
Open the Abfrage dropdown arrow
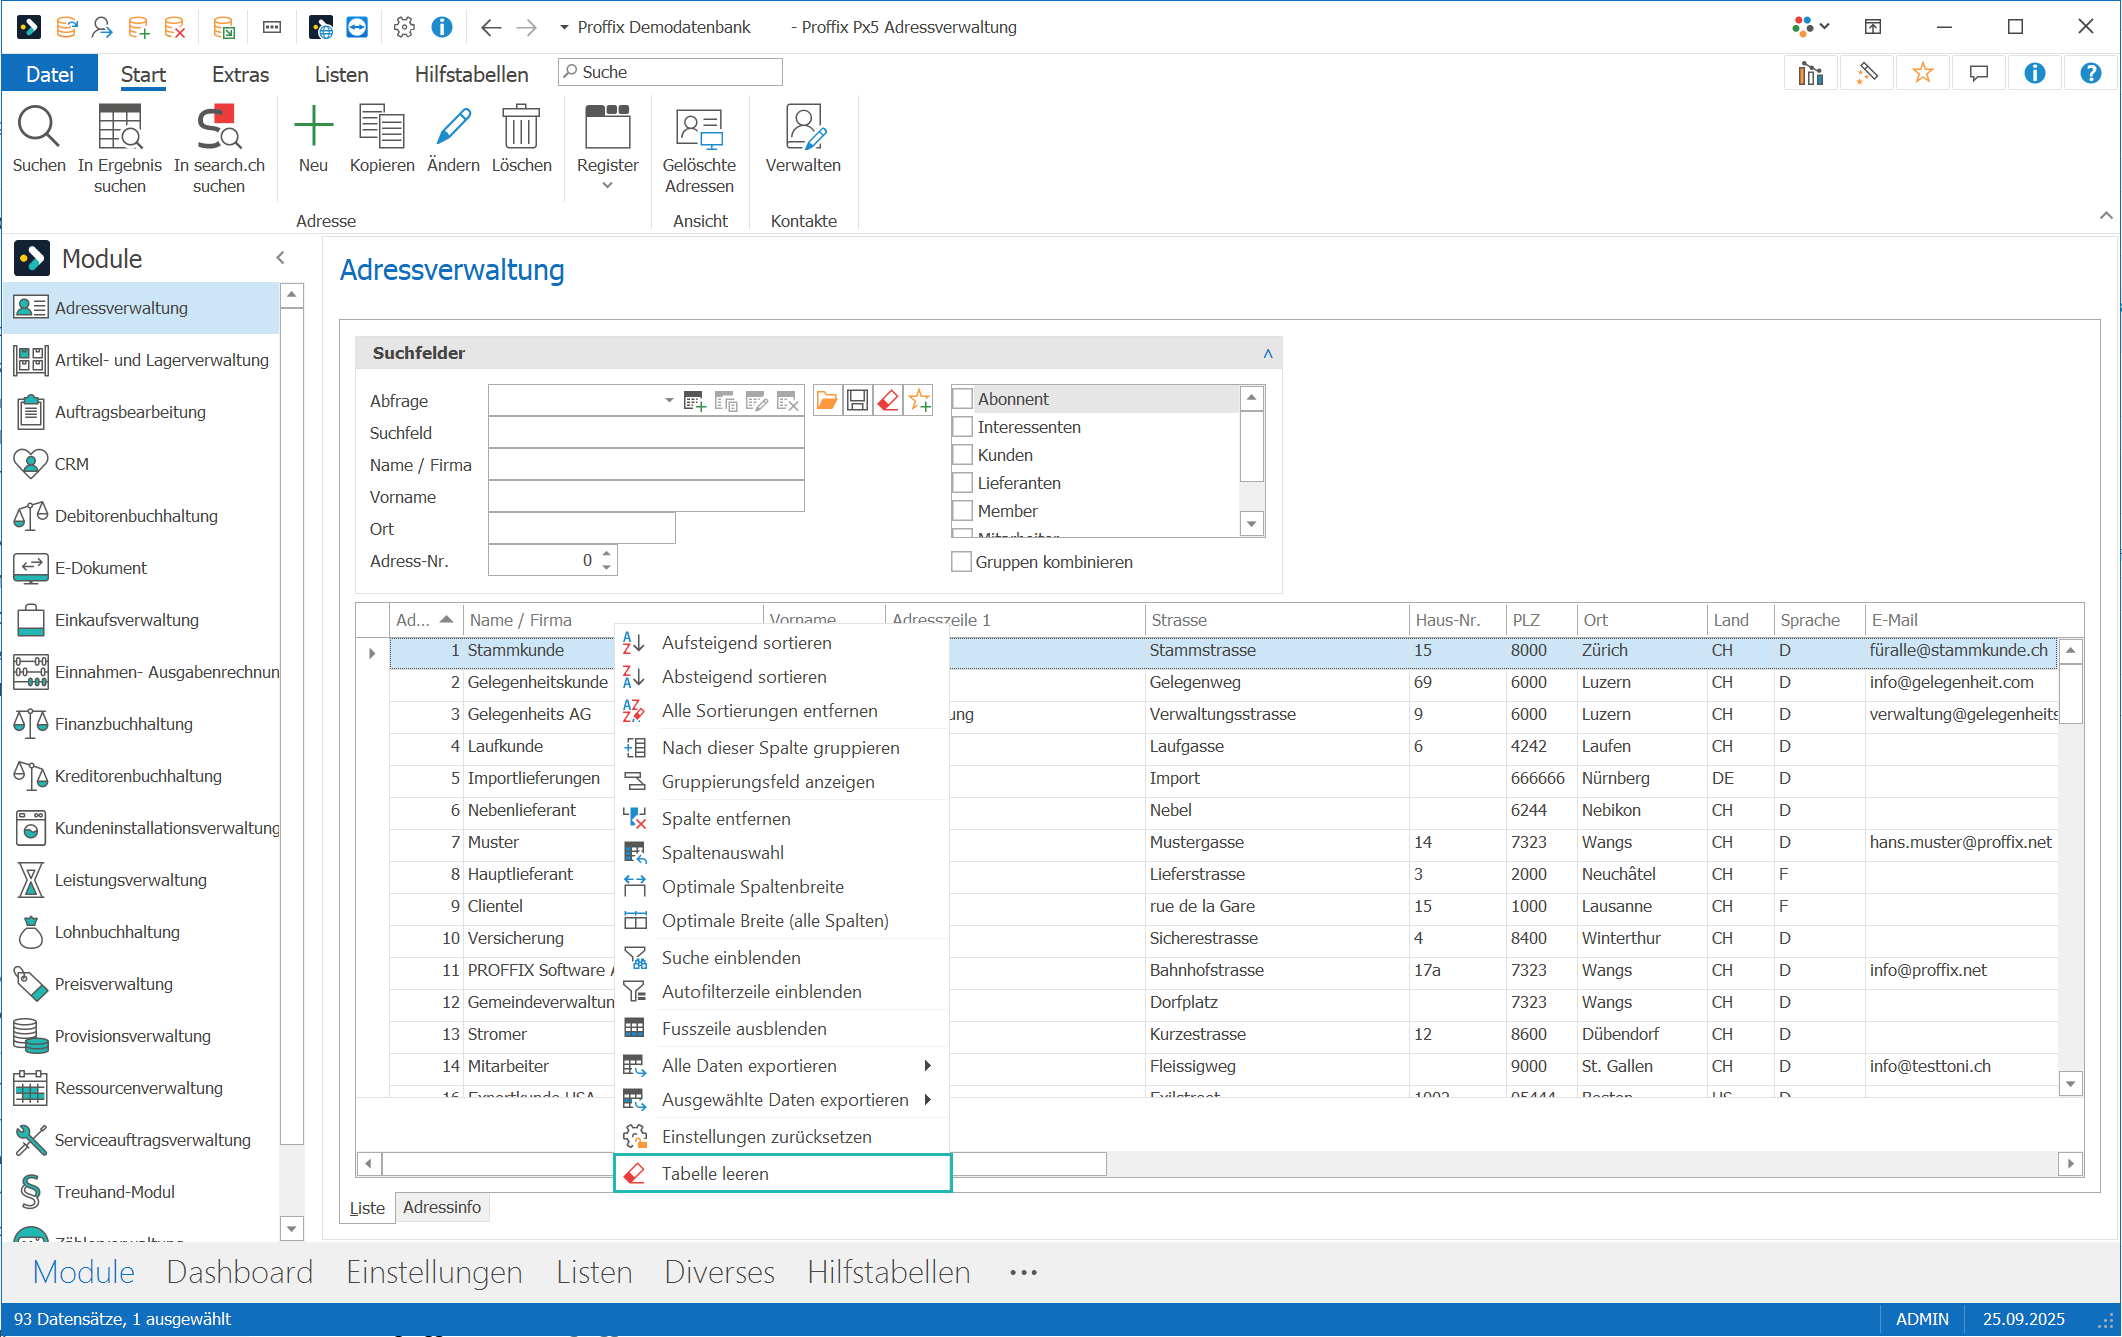(668, 401)
